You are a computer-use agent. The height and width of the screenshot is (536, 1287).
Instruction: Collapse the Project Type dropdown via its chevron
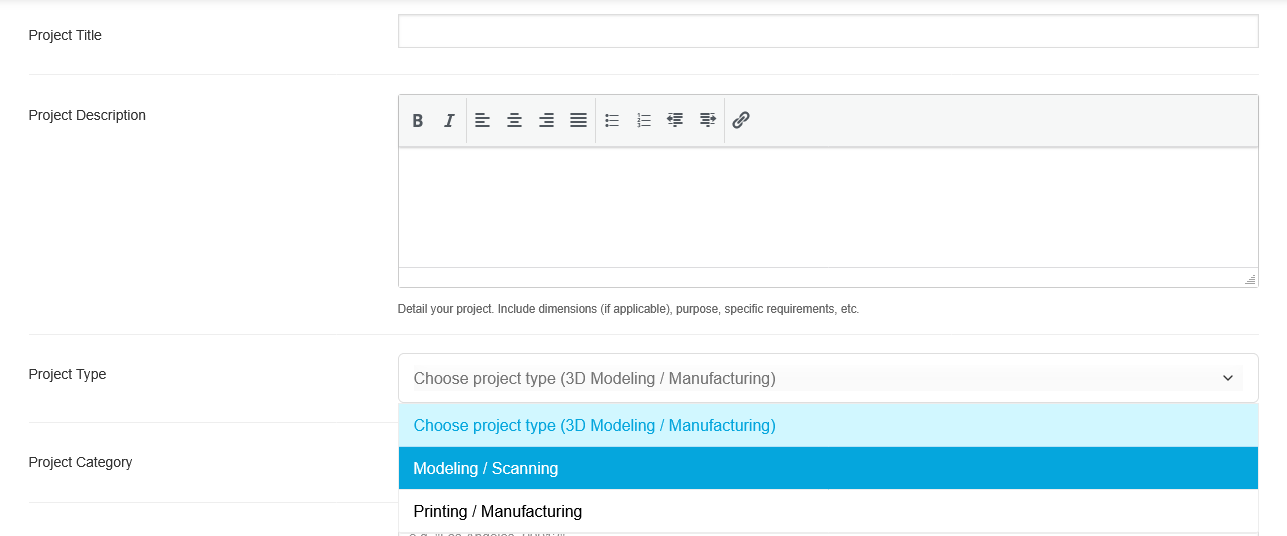(x=1228, y=378)
